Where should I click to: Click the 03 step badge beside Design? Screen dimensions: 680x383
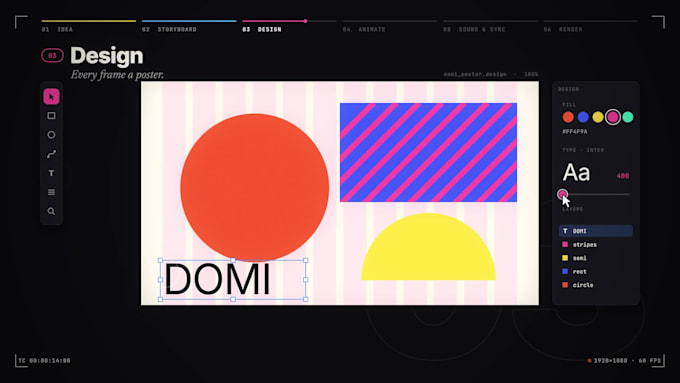(52, 56)
